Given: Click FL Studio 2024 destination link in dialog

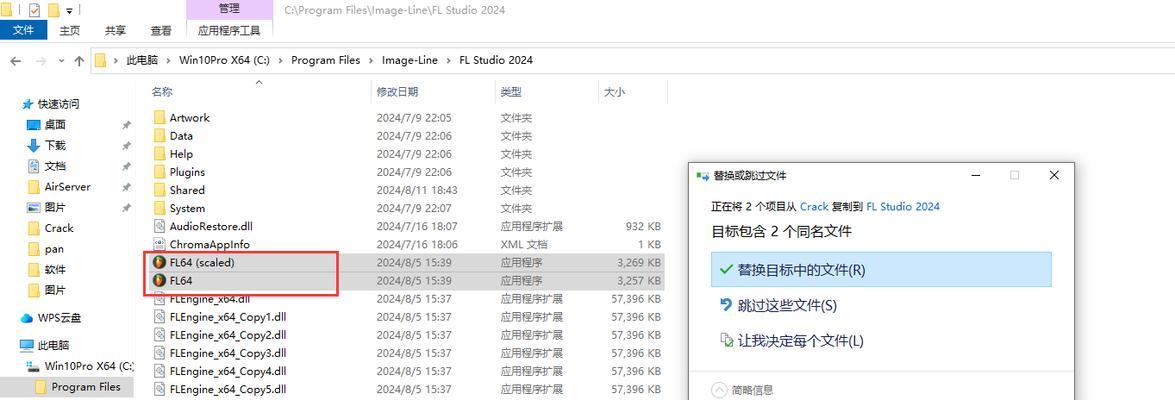Looking at the screenshot, I should pos(903,206).
